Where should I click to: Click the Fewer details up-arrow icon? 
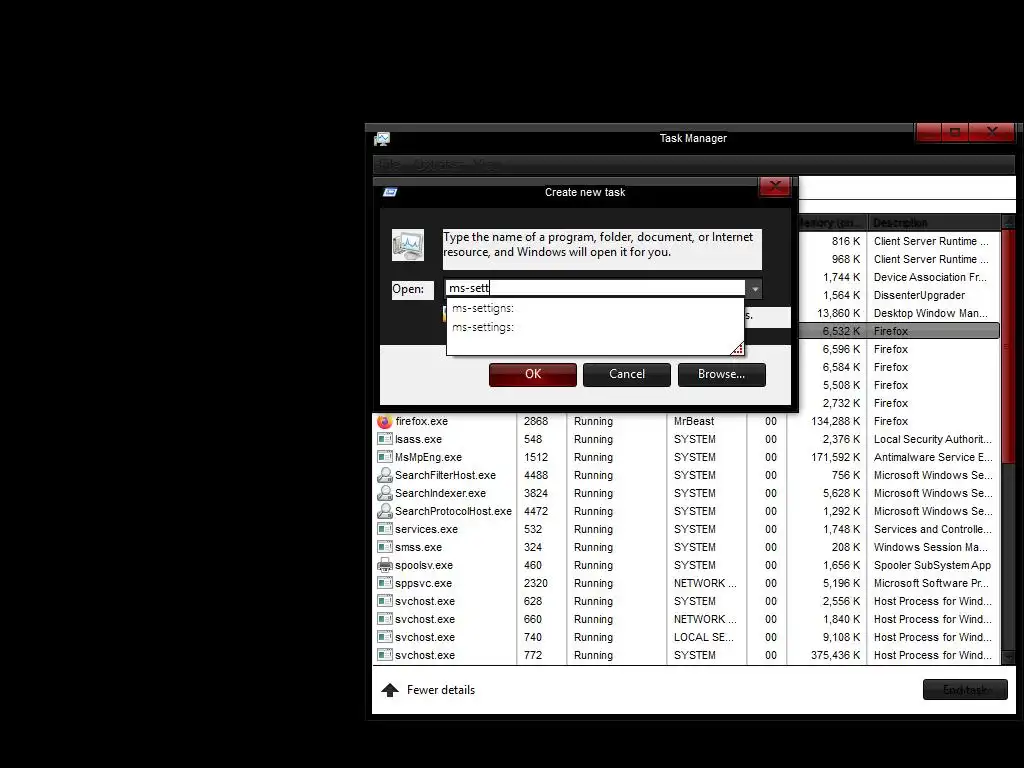click(390, 690)
